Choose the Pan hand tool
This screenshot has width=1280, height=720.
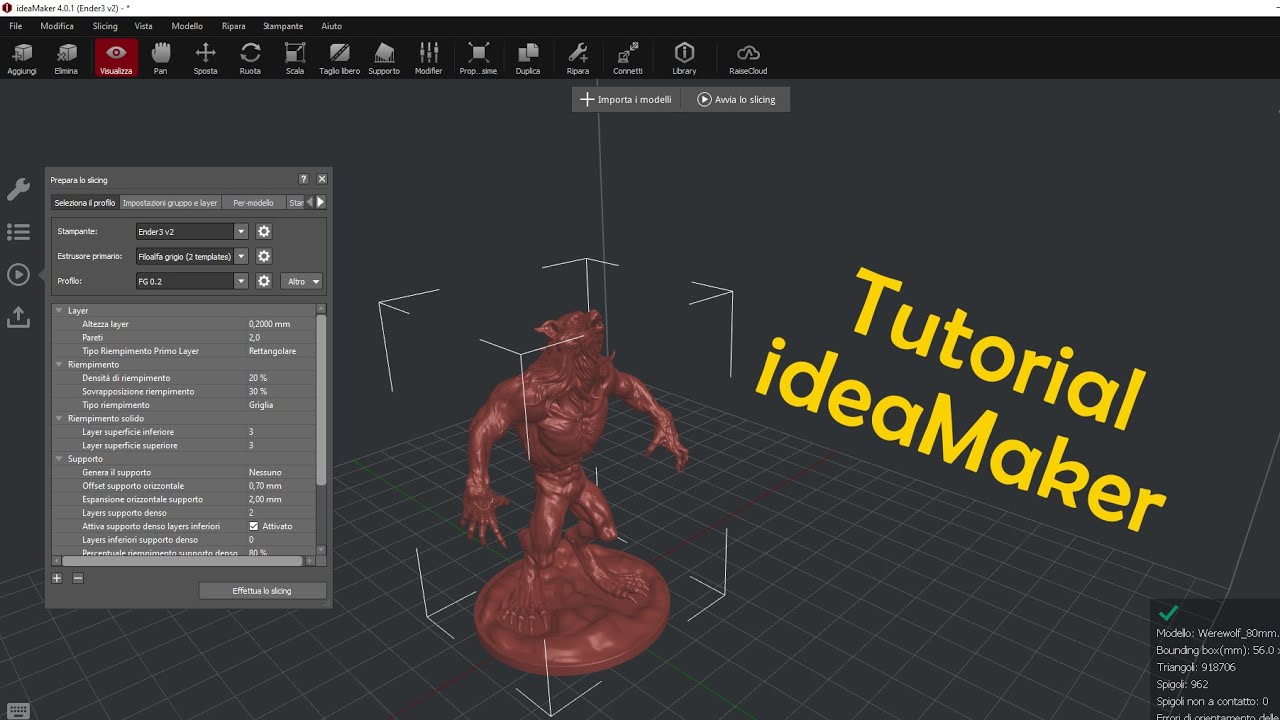pyautogui.click(x=160, y=58)
